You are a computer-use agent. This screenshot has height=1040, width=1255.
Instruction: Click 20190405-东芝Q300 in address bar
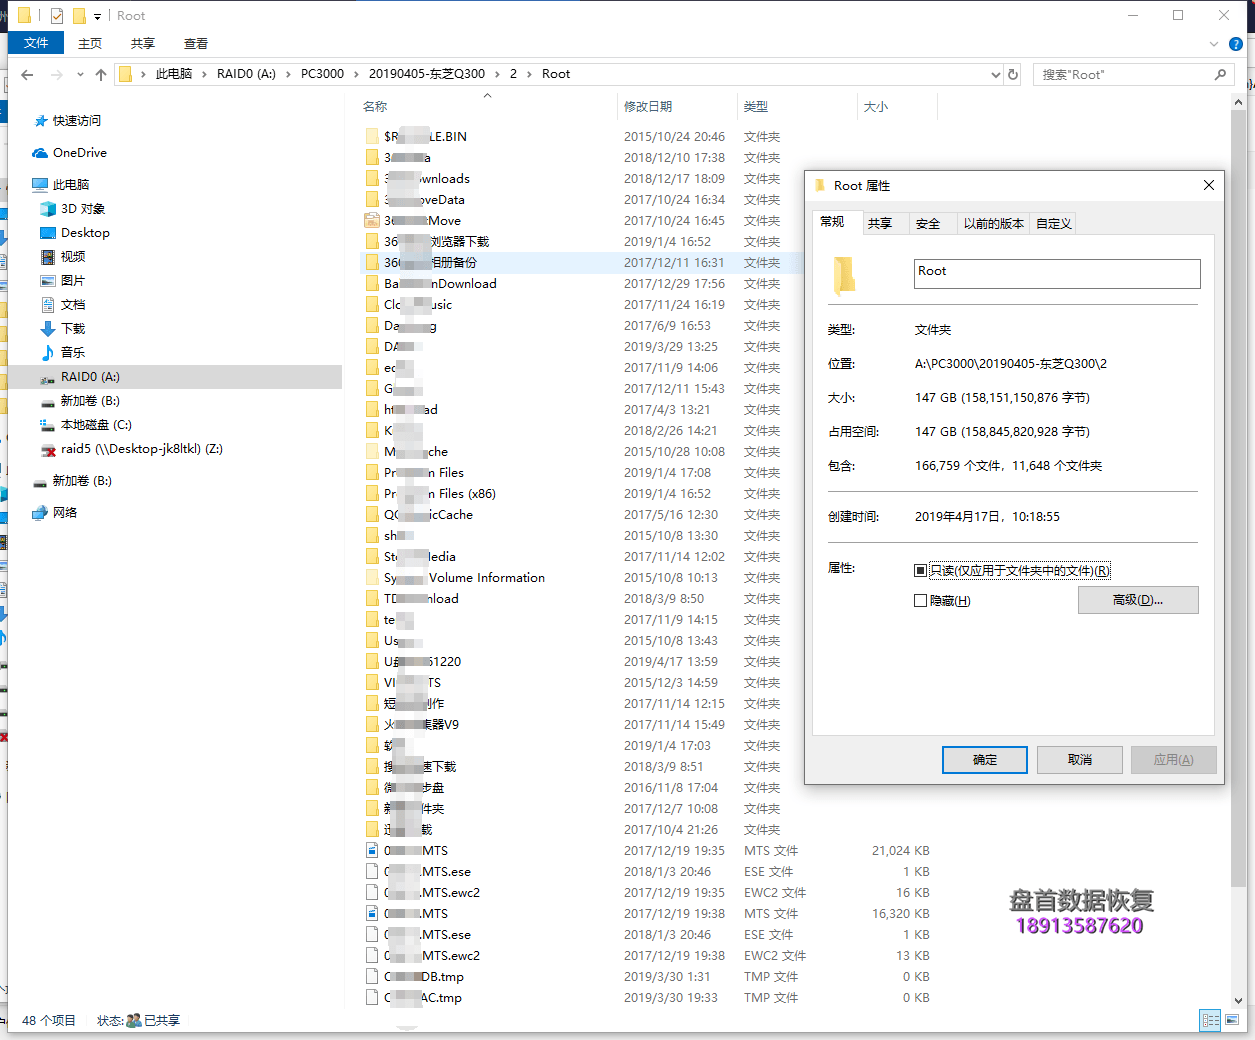[427, 74]
